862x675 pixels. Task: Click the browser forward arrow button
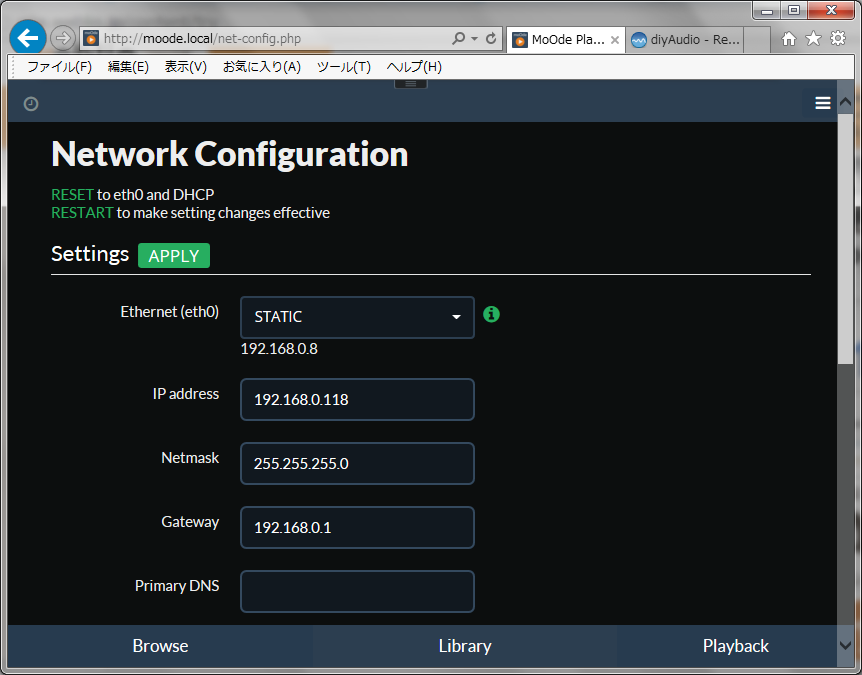63,38
